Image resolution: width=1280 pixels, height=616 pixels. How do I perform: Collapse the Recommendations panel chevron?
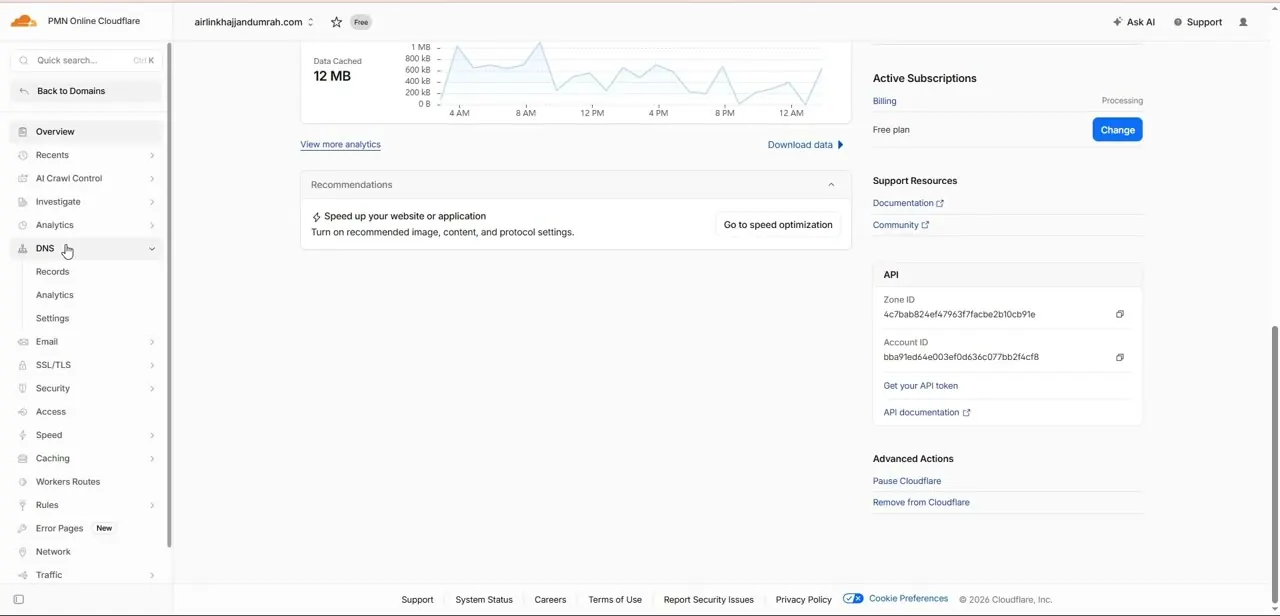click(831, 185)
